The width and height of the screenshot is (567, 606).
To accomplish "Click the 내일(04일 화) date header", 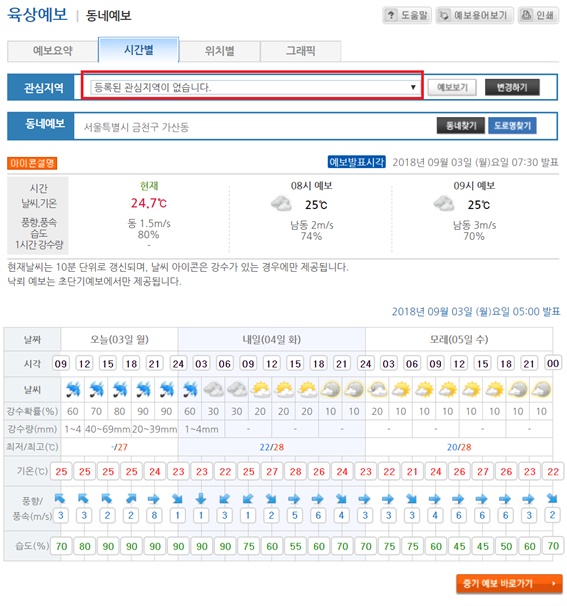I will click(x=272, y=339).
